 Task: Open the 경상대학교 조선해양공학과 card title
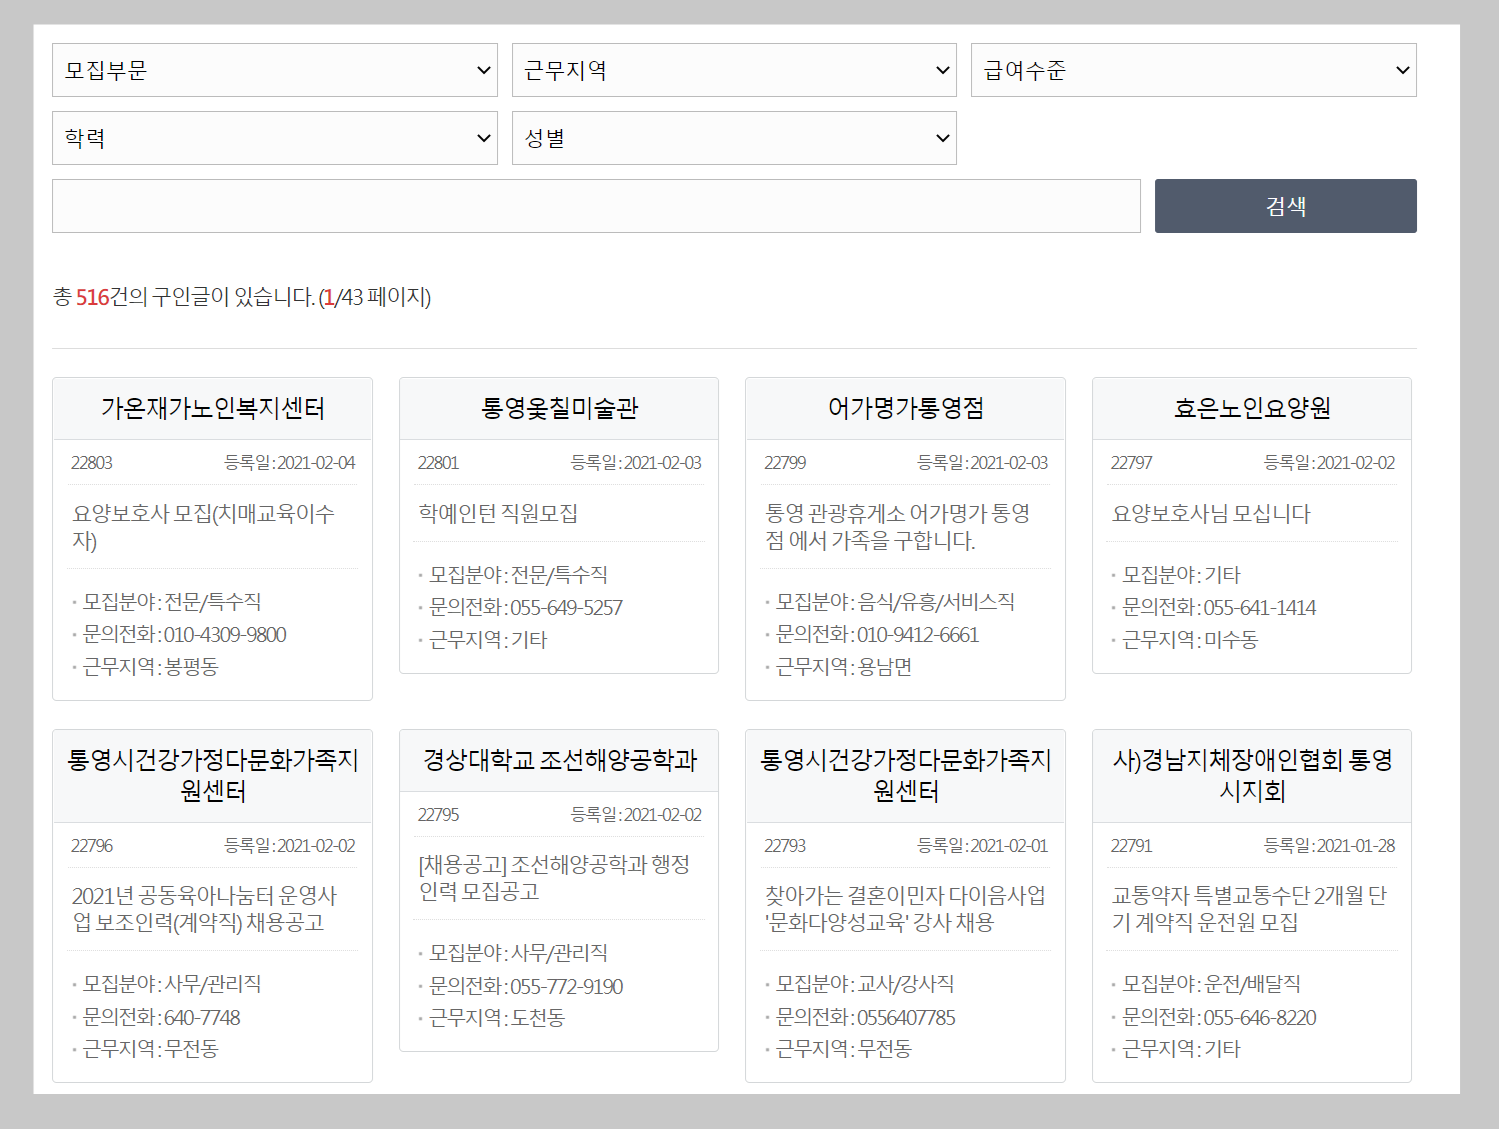[559, 760]
